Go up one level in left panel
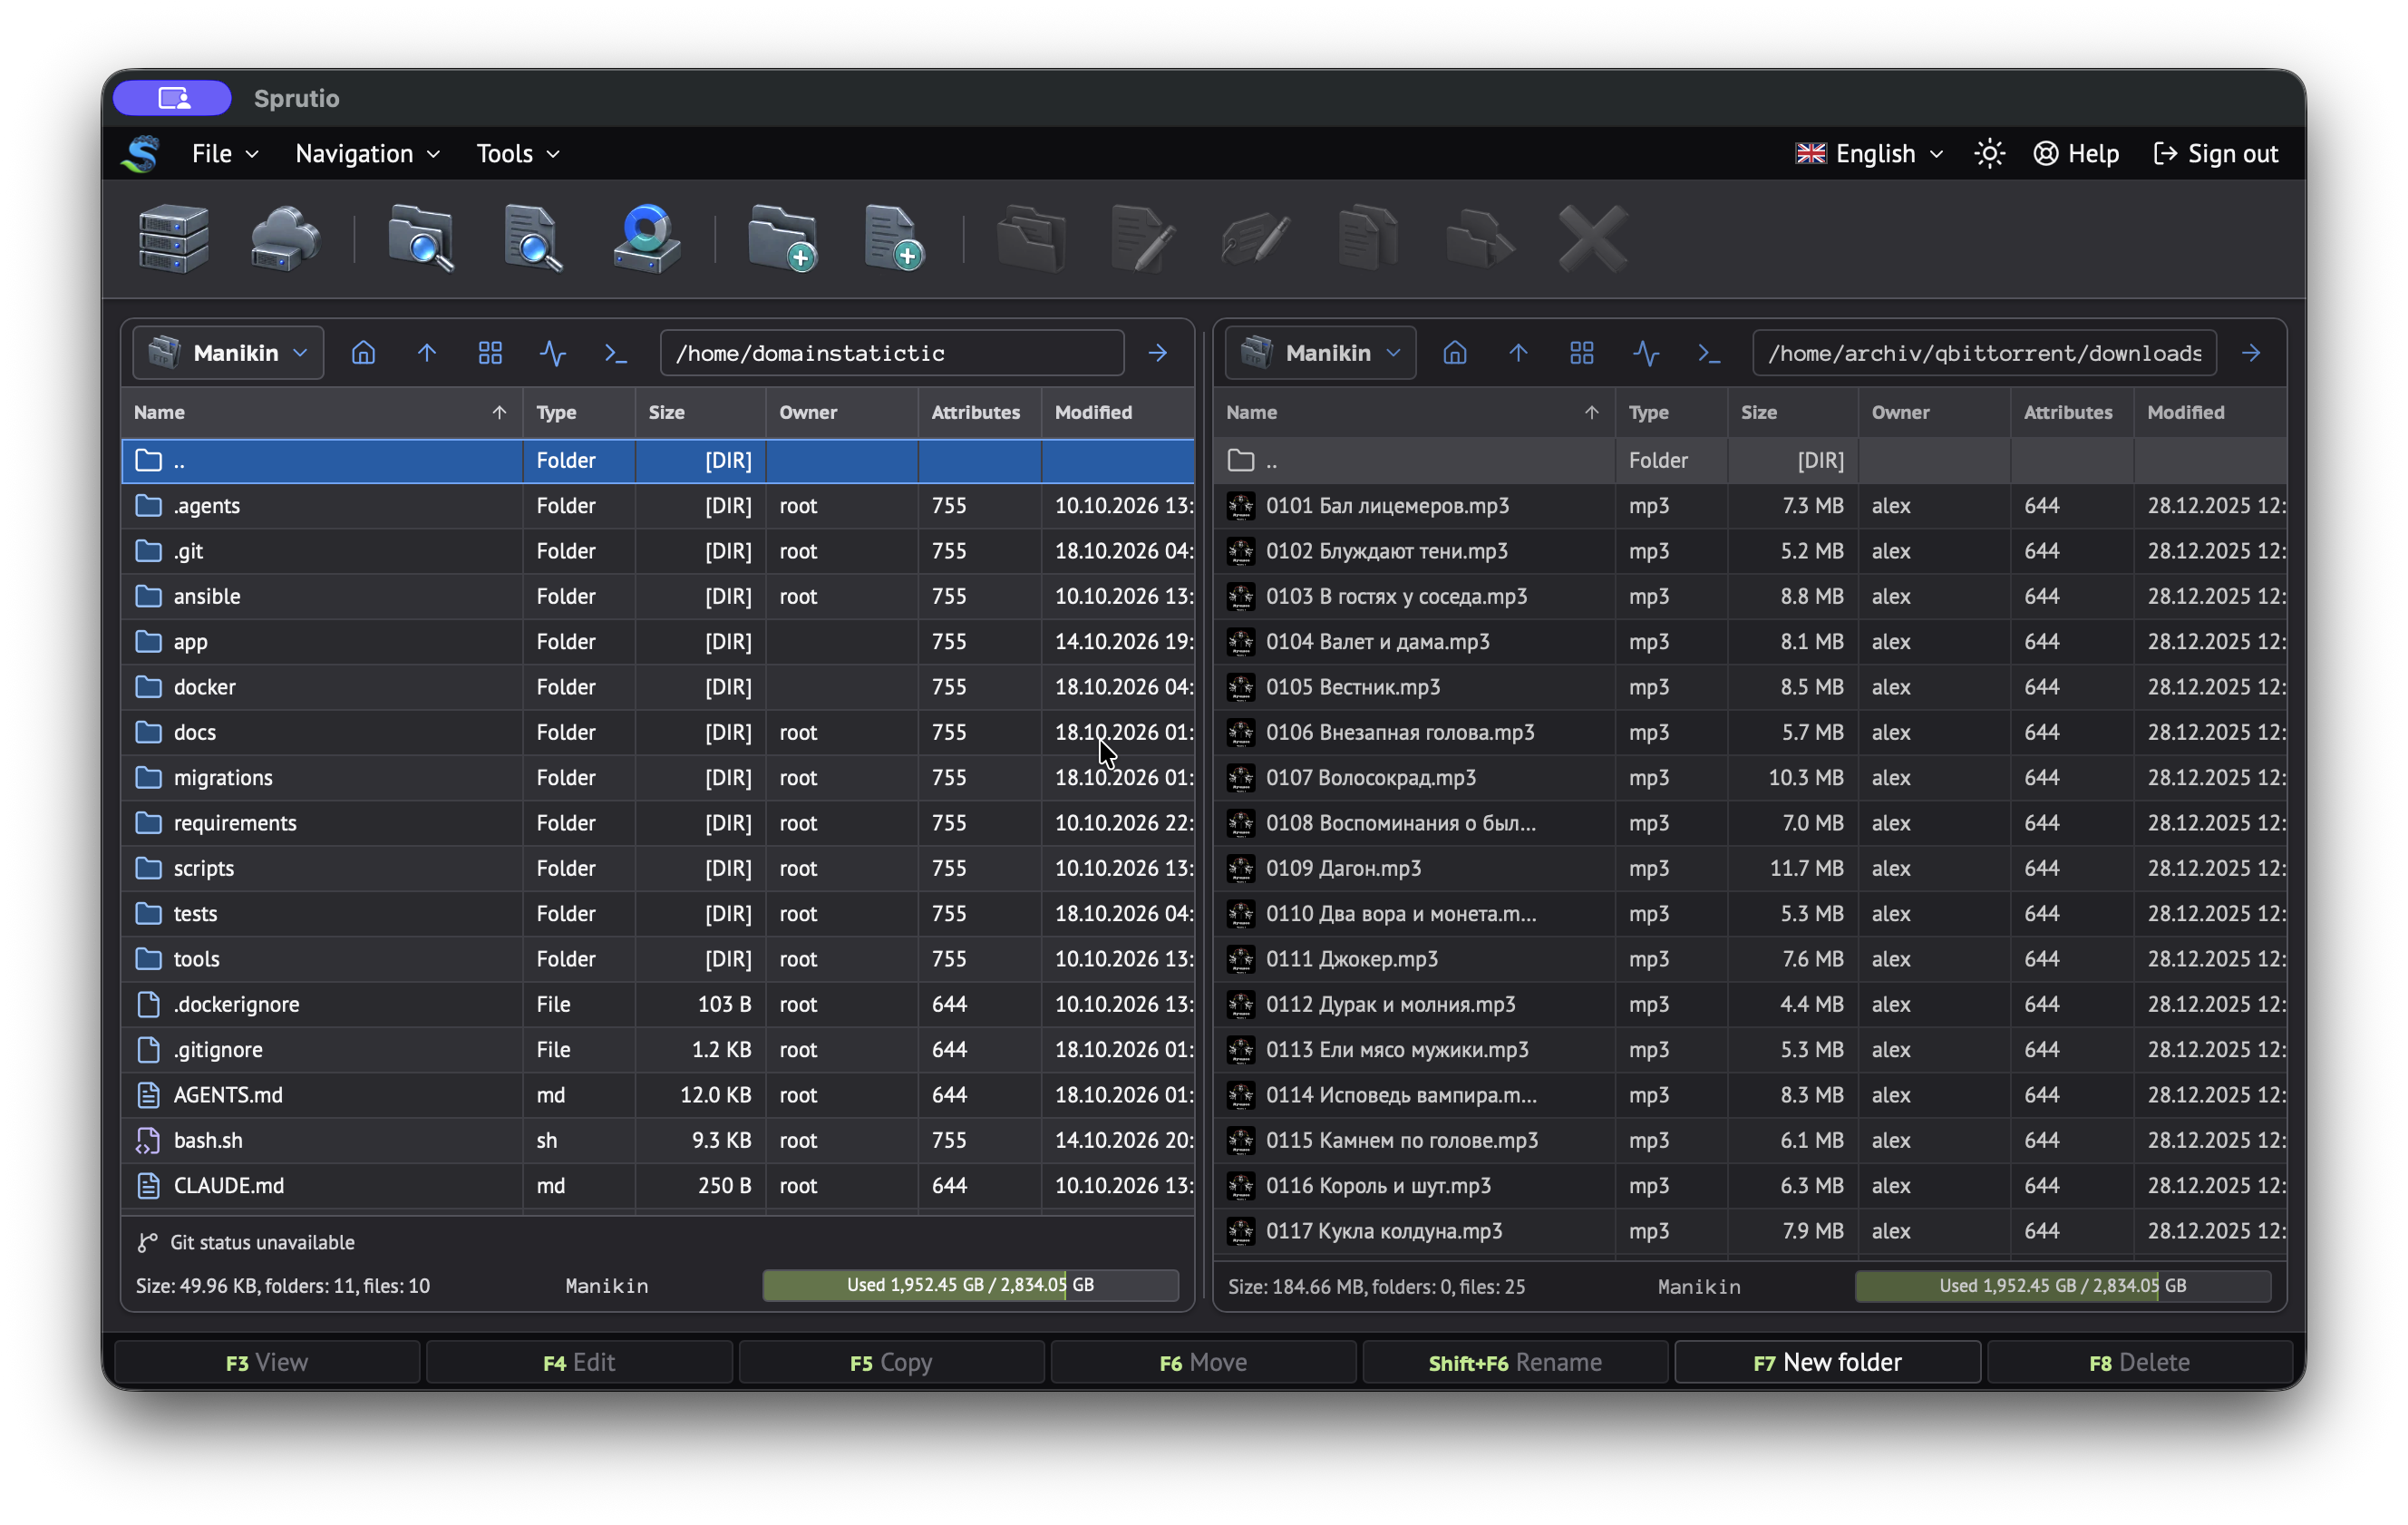 (427, 353)
